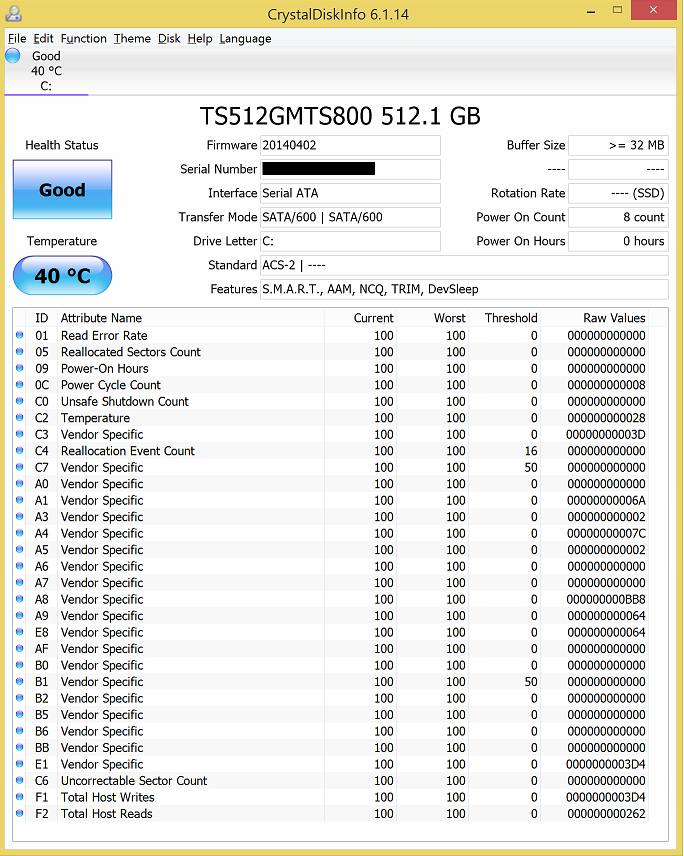Image resolution: width=684 pixels, height=856 pixels.
Task: Click status dot for C4 Reallocation Event Count
Action: coord(20,451)
